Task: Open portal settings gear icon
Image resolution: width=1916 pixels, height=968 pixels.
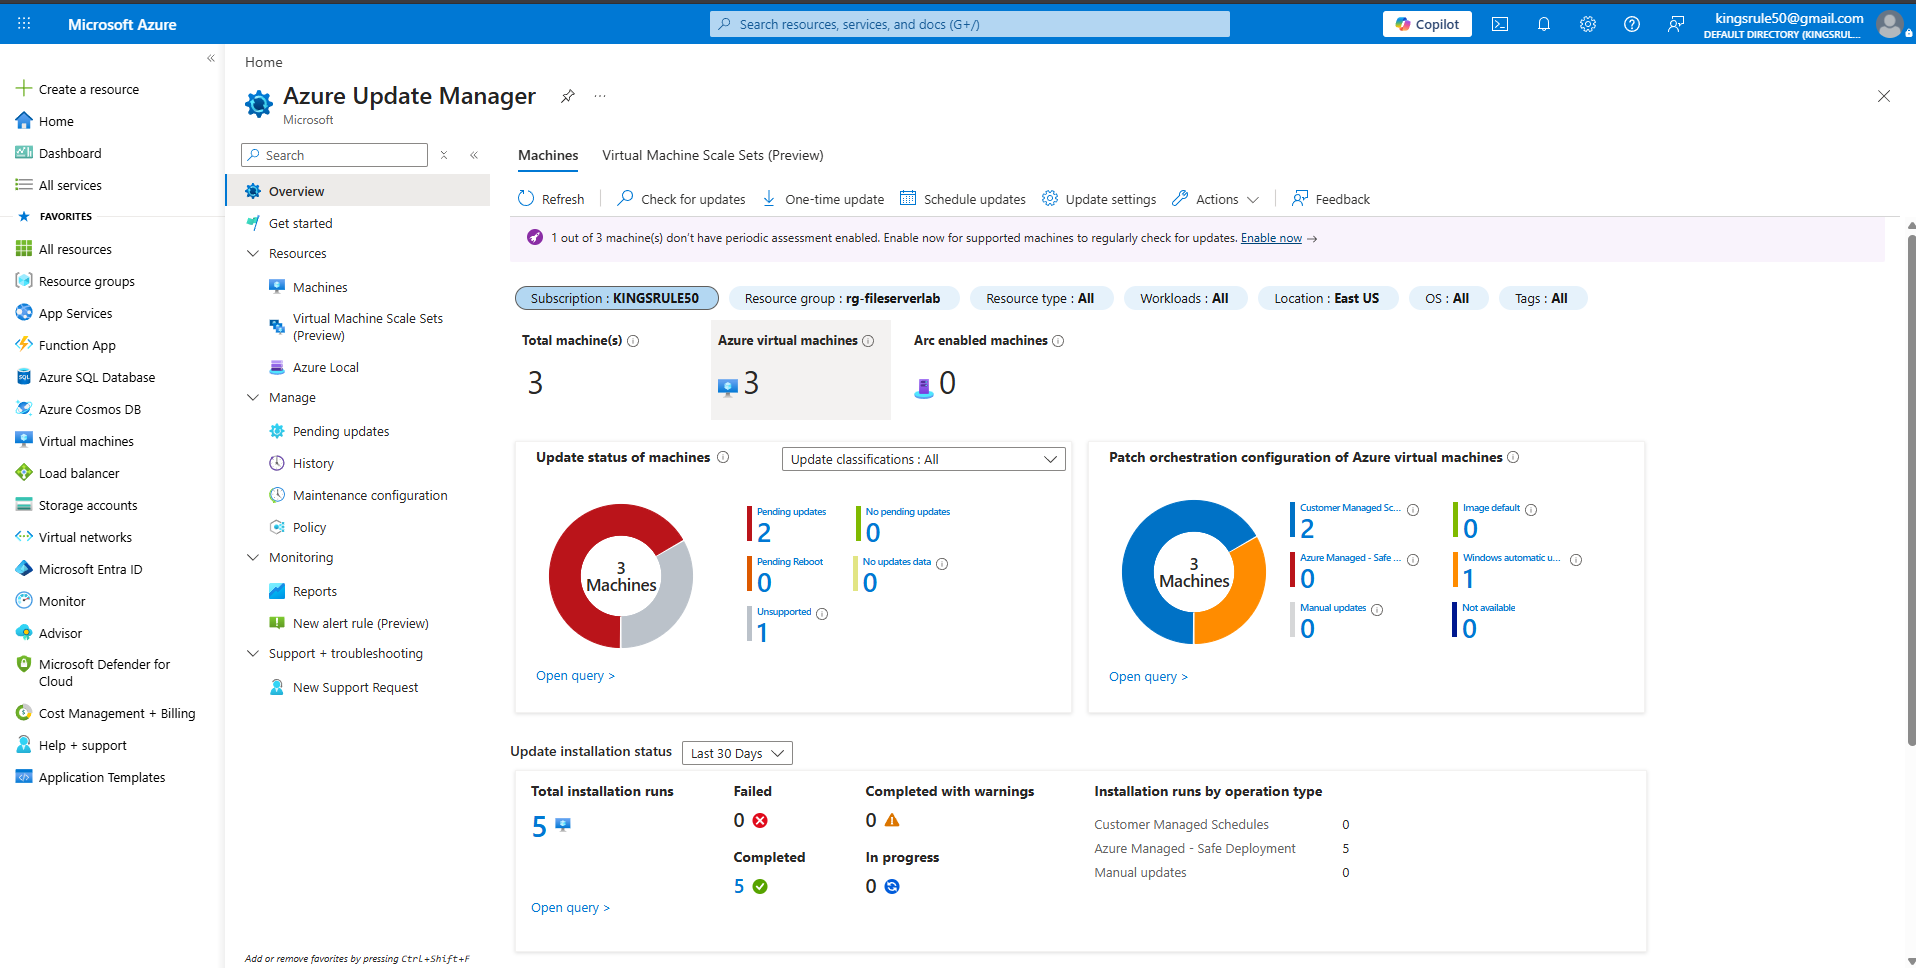Action: [x=1588, y=24]
